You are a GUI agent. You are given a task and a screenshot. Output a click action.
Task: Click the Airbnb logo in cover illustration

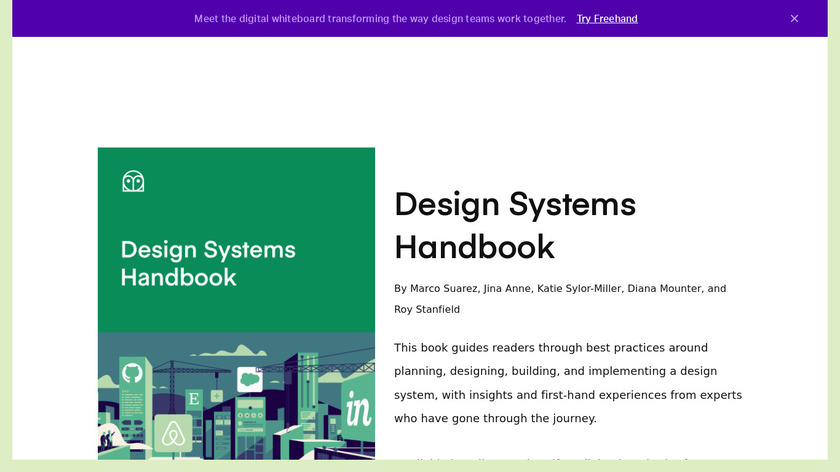click(x=173, y=433)
